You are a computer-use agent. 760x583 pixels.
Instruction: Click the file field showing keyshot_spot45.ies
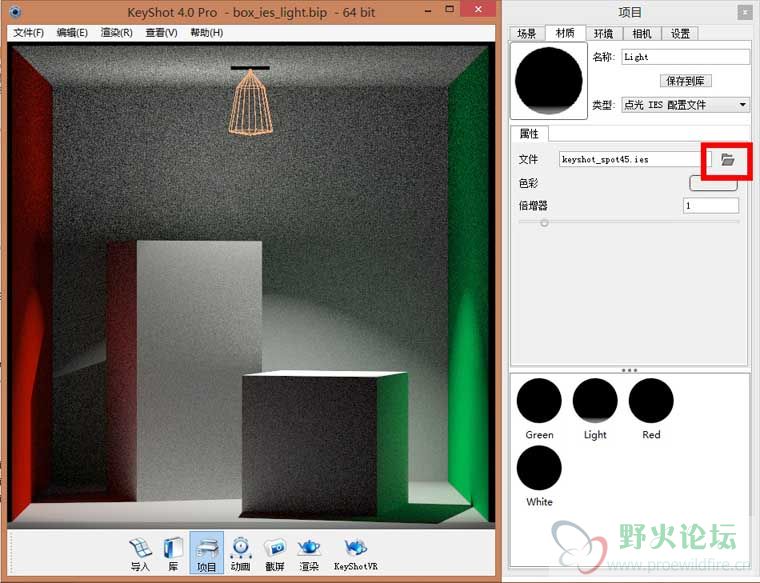(635, 159)
